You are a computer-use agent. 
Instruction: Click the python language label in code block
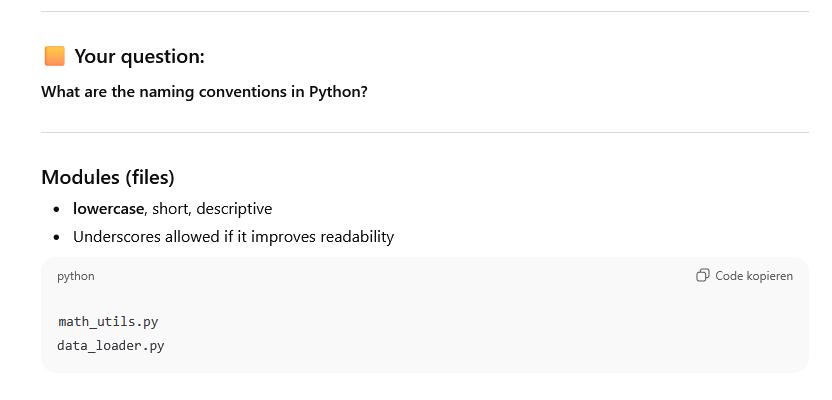[76, 276]
